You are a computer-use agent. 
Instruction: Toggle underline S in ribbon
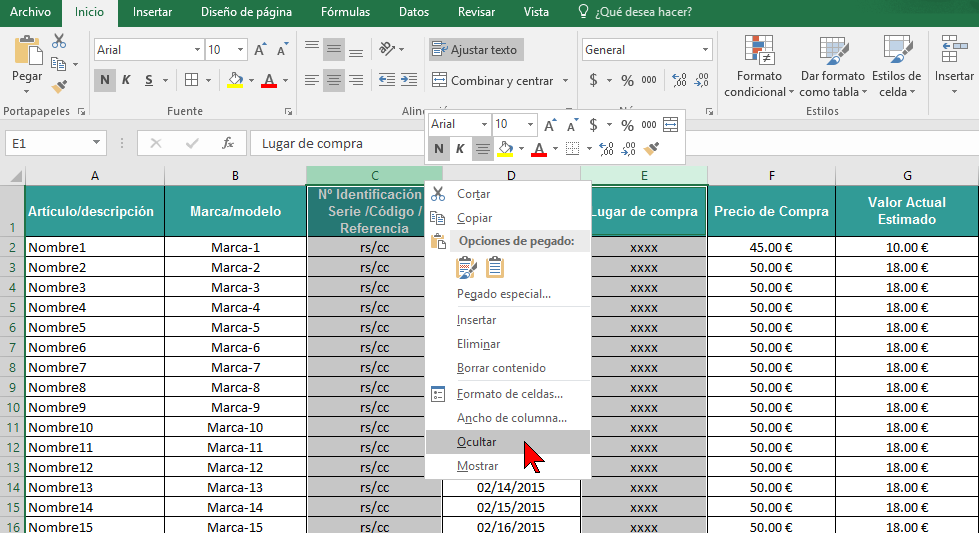149,80
